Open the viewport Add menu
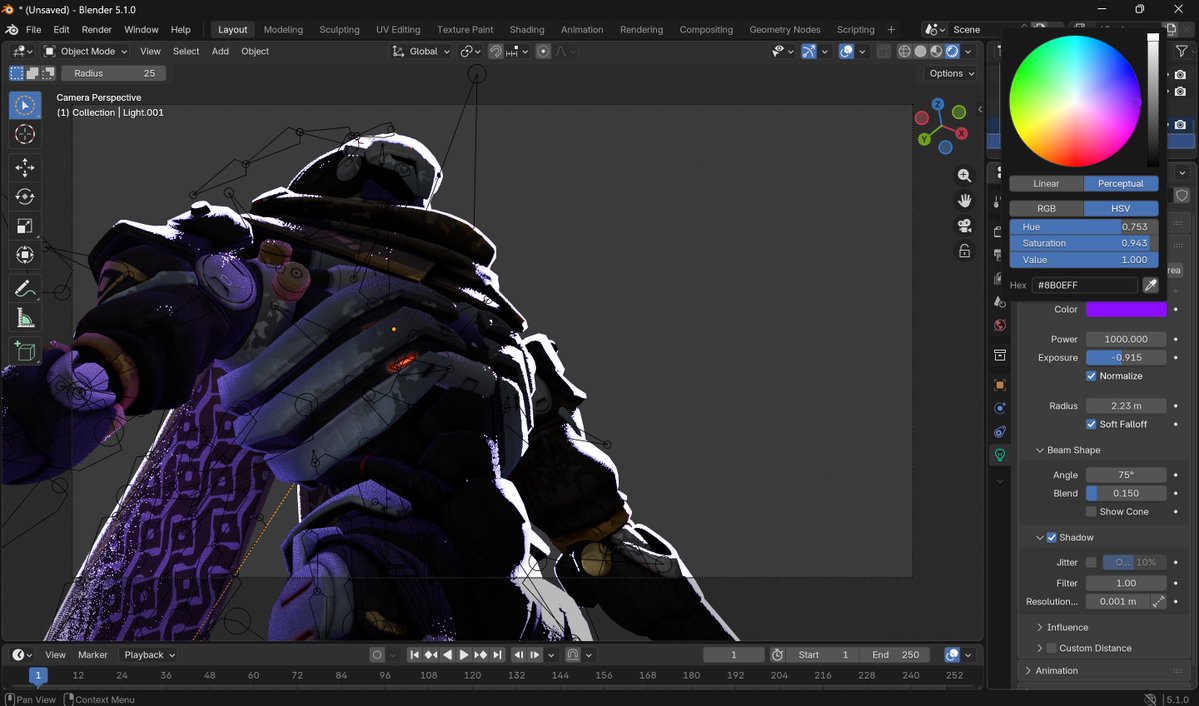The image size is (1199, 706). 220,51
